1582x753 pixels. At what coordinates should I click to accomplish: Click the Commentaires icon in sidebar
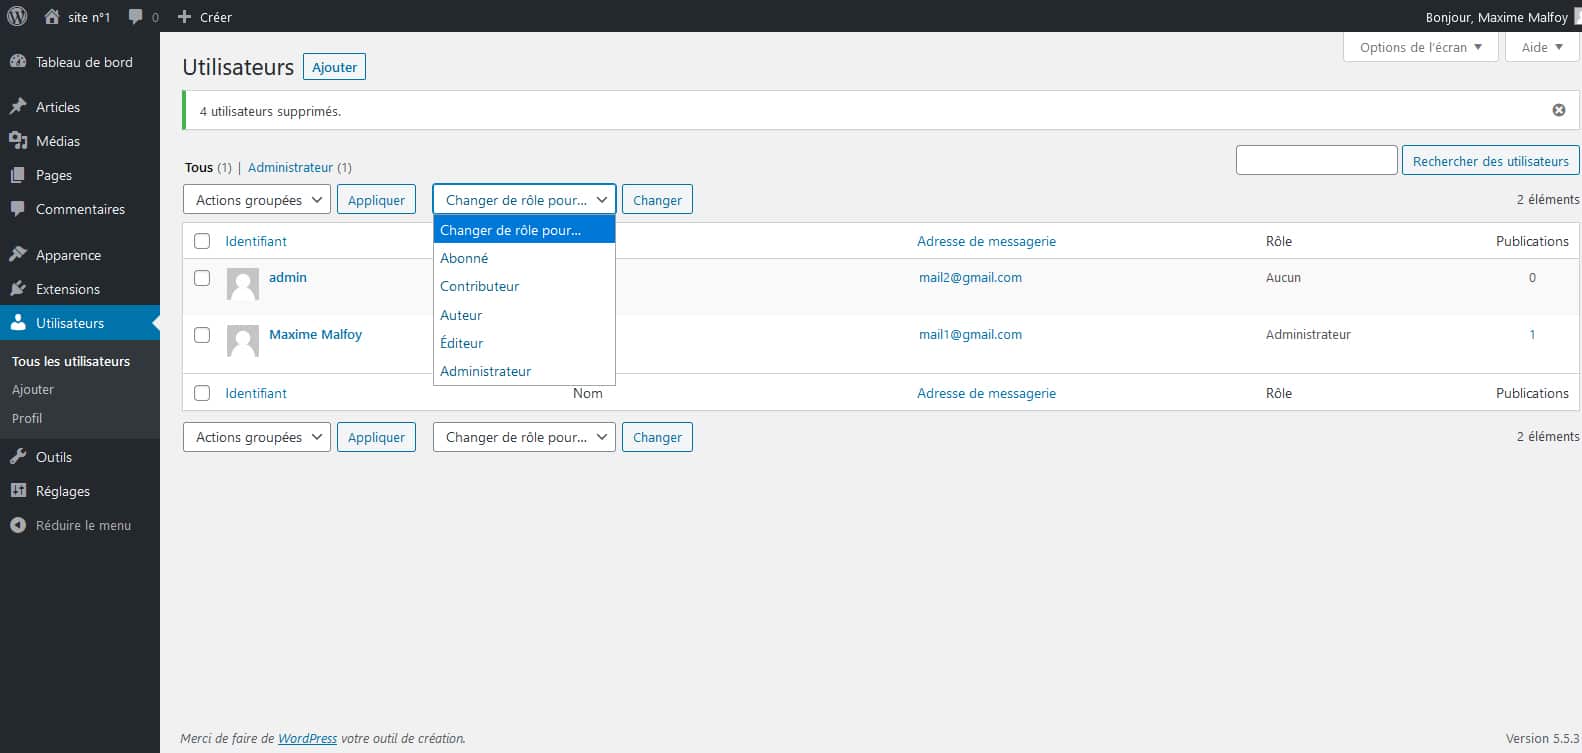click(18, 209)
